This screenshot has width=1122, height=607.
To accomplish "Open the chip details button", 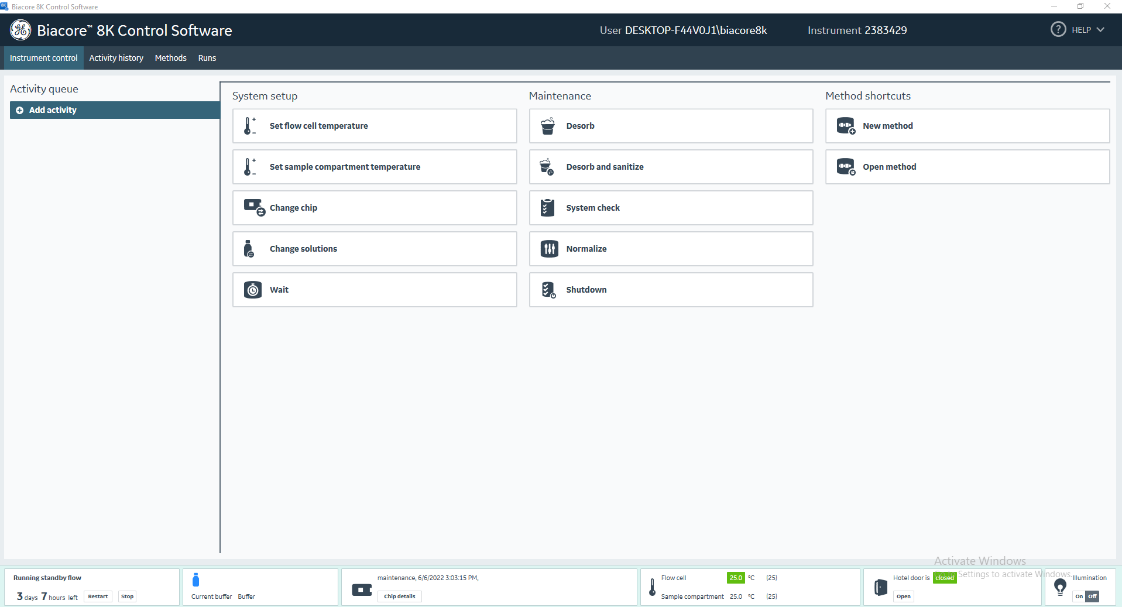I will (x=399, y=596).
